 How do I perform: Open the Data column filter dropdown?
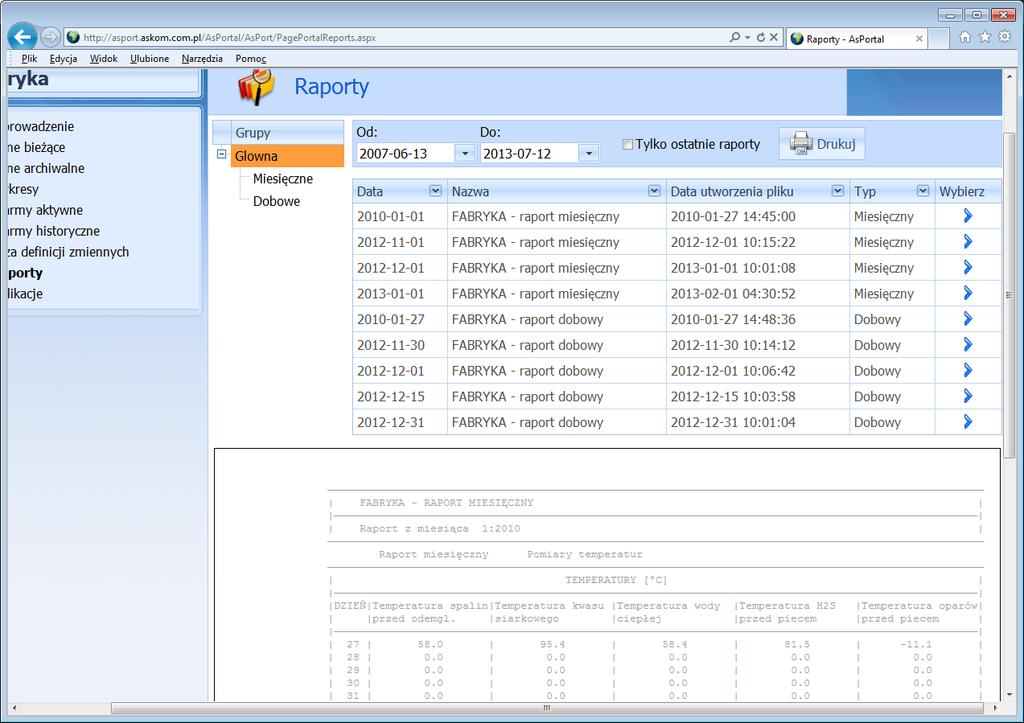436,191
